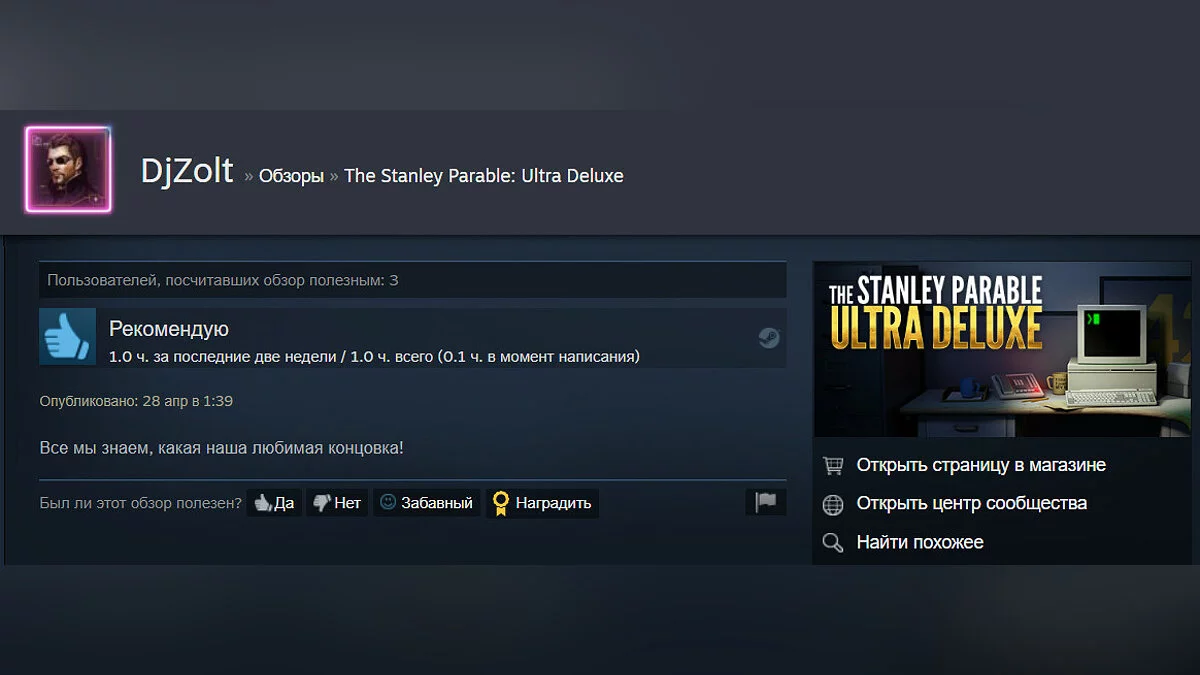Click the Рекомендую title text
This screenshot has height=675, width=1200.
coord(169,329)
